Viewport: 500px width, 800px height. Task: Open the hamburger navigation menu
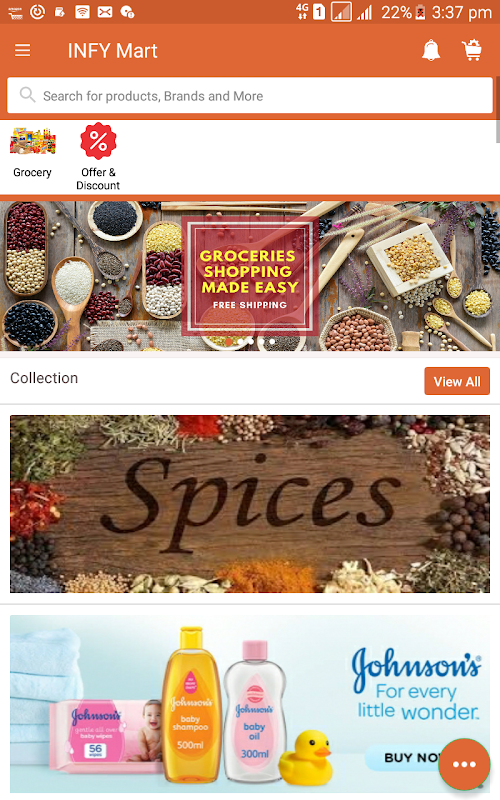click(22, 51)
